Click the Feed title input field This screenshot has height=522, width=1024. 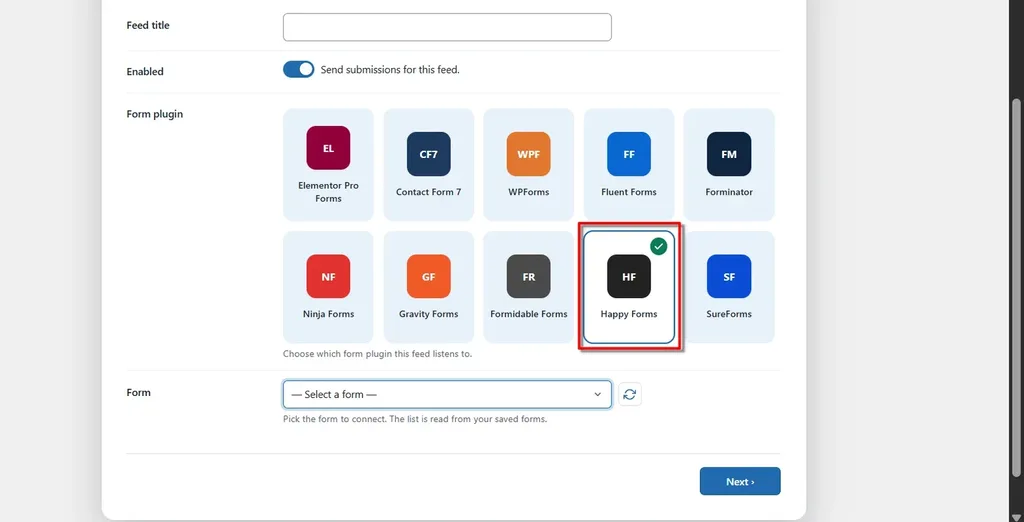[447, 27]
